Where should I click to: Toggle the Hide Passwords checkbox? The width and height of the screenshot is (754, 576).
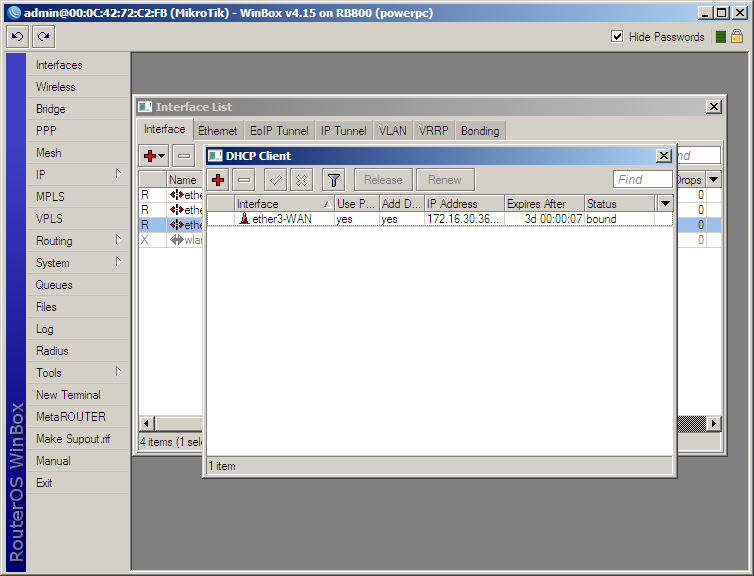pyautogui.click(x=617, y=37)
